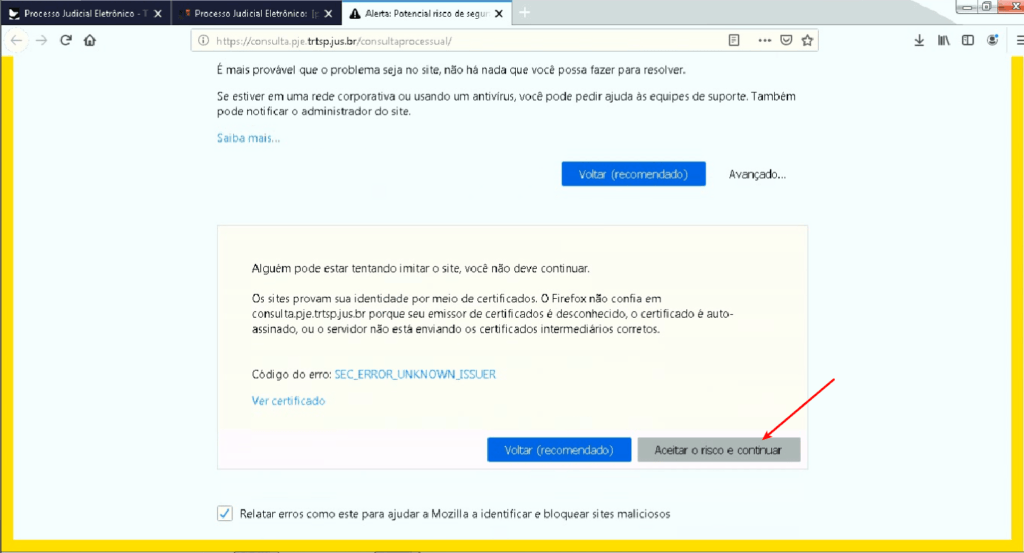This screenshot has width=1024, height=553.
Task: Go to the Firefox home page
Action: 89,40
